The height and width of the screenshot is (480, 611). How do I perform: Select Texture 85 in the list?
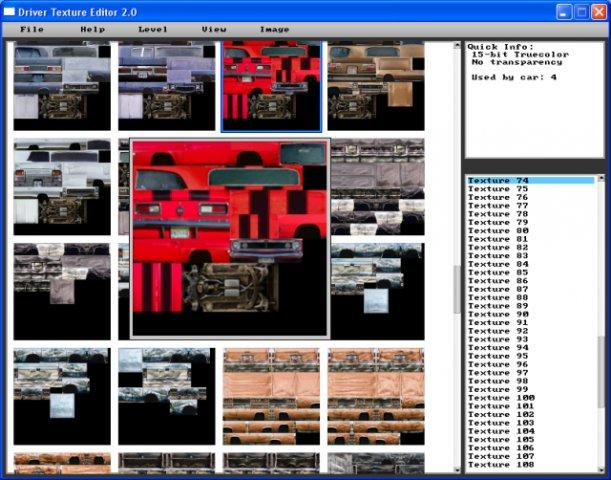coord(531,272)
